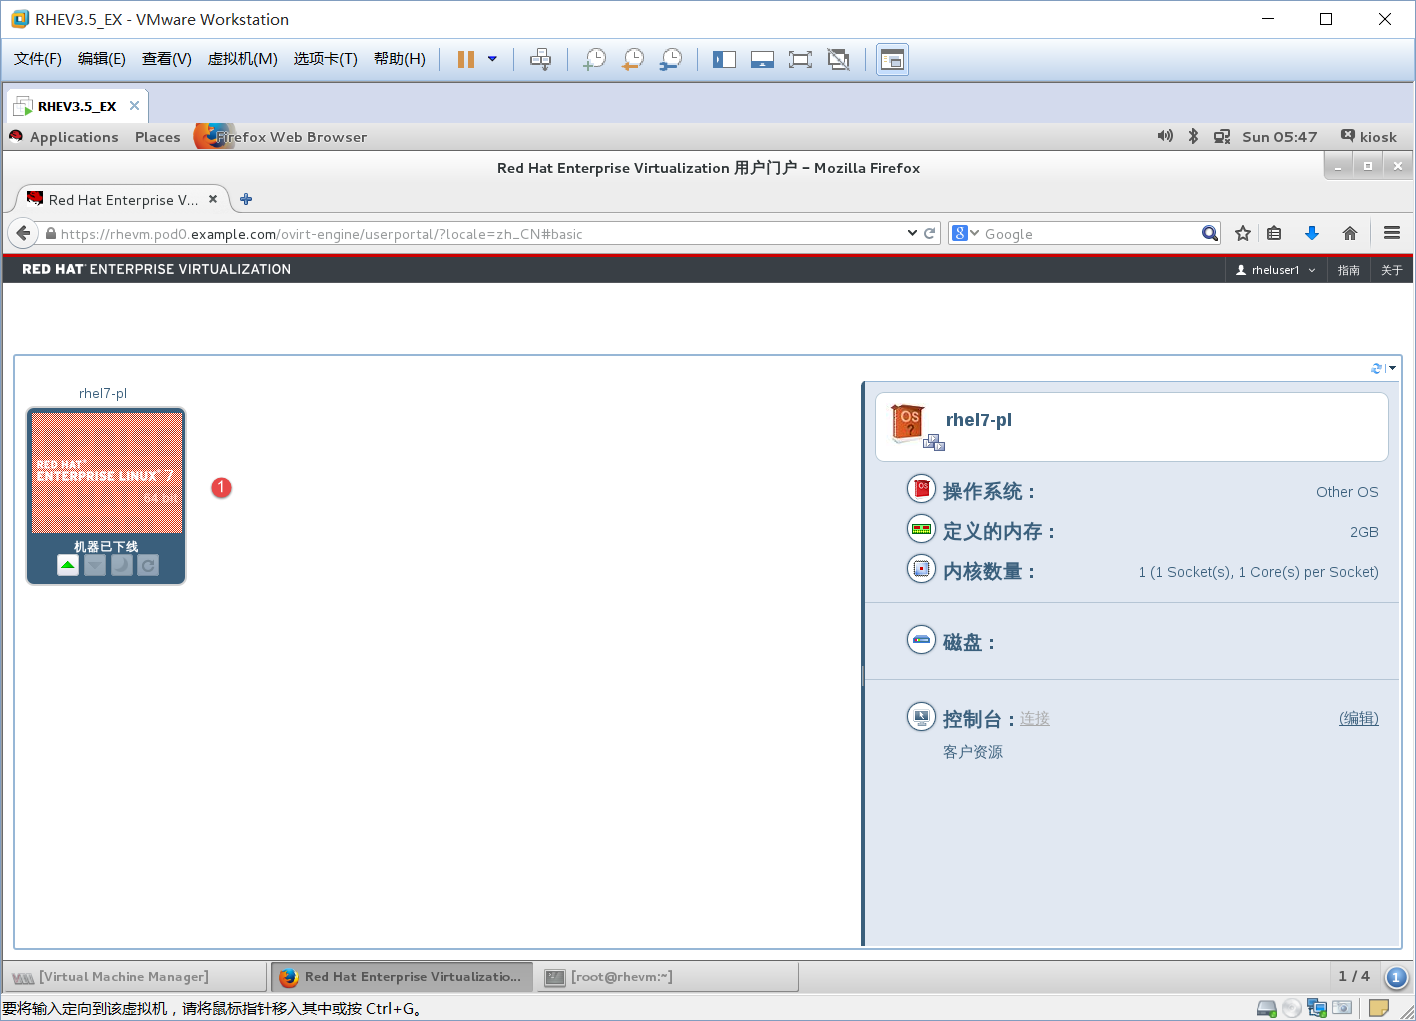Open the 查看(V) menu
The width and height of the screenshot is (1416, 1021).
[167, 59]
